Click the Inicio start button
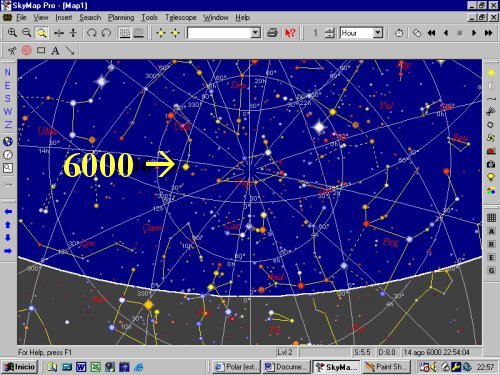 (x=20, y=367)
